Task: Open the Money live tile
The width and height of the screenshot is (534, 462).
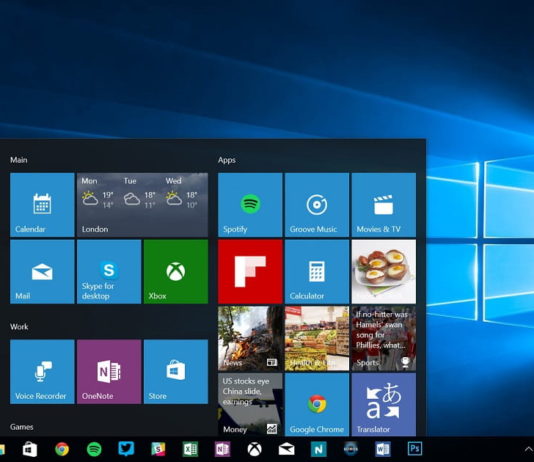Action: coord(250,404)
